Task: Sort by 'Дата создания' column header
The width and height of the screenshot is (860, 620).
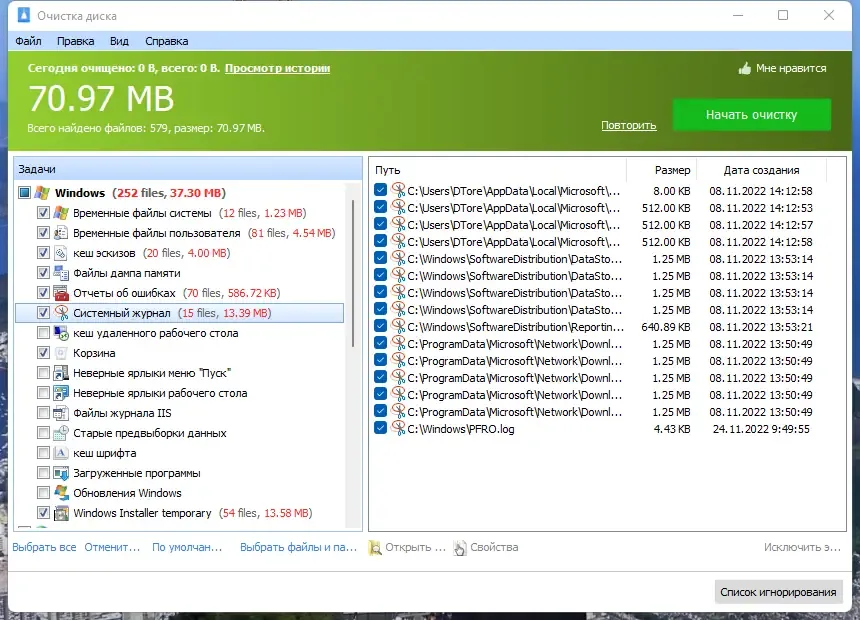Action: point(761,170)
